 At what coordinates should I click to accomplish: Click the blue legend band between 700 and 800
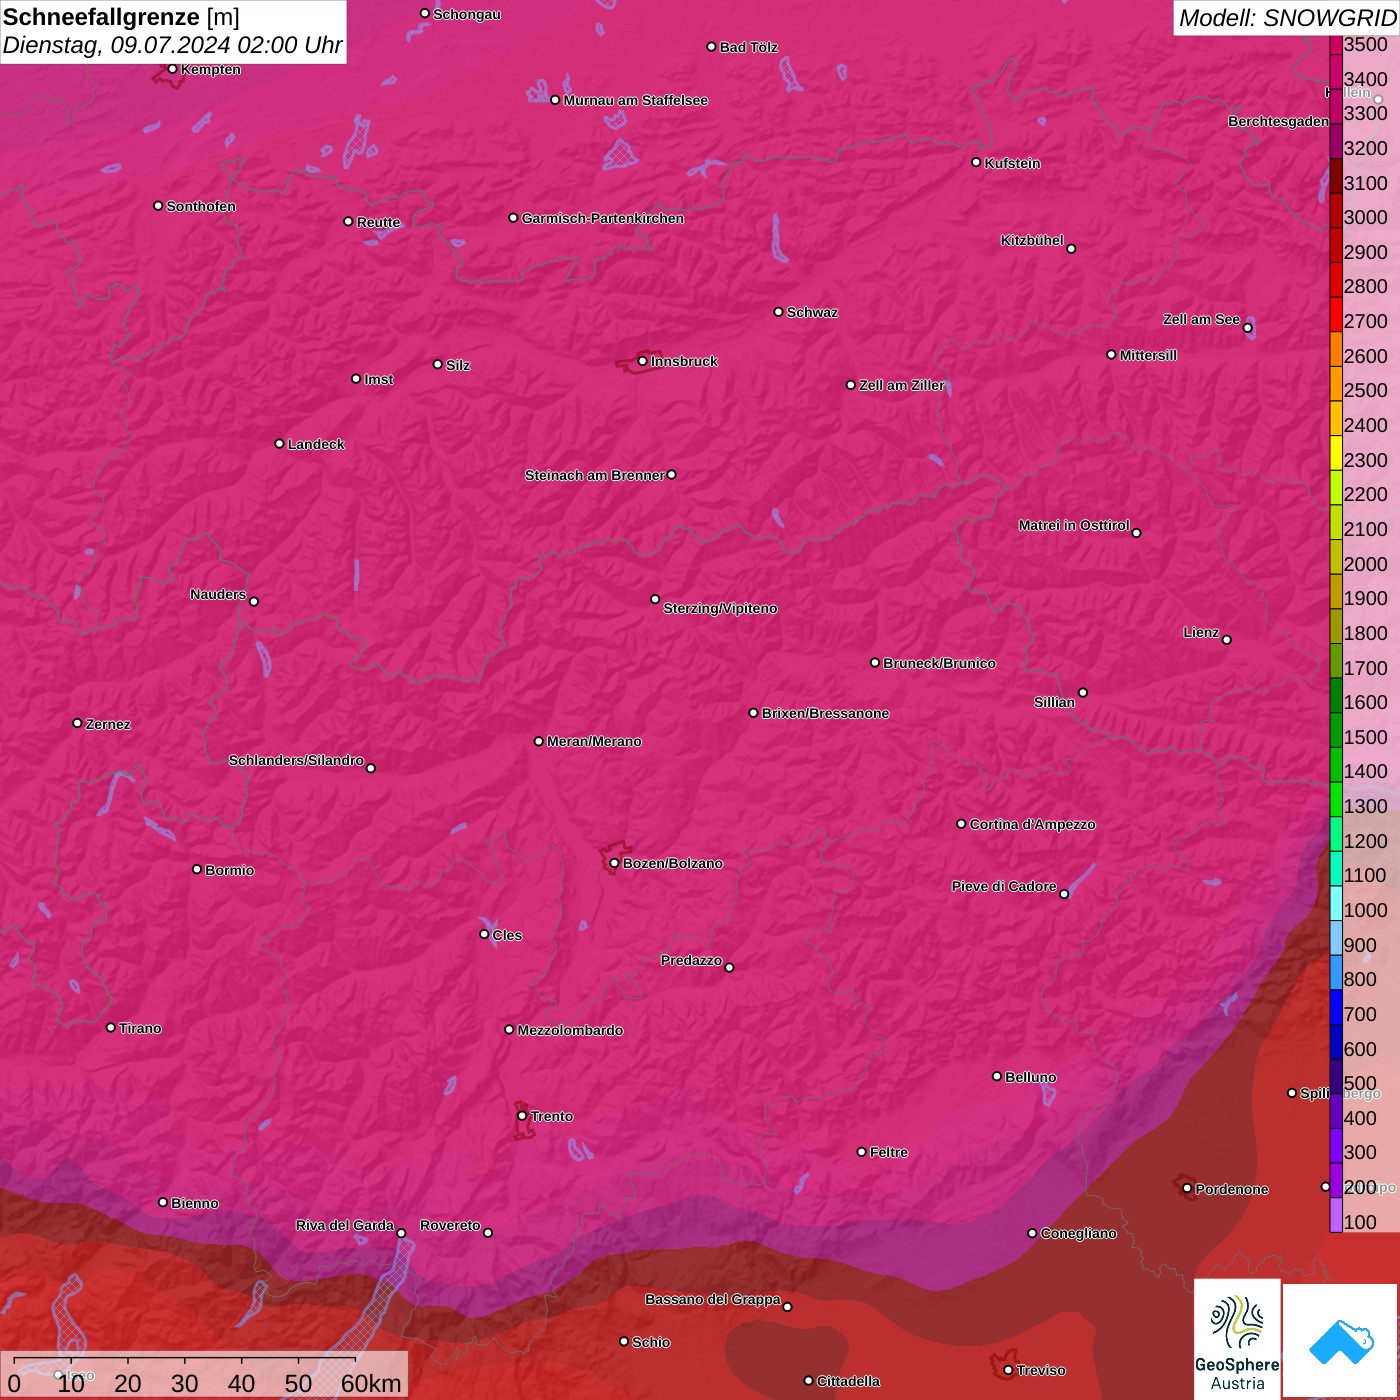pos(1336,1006)
